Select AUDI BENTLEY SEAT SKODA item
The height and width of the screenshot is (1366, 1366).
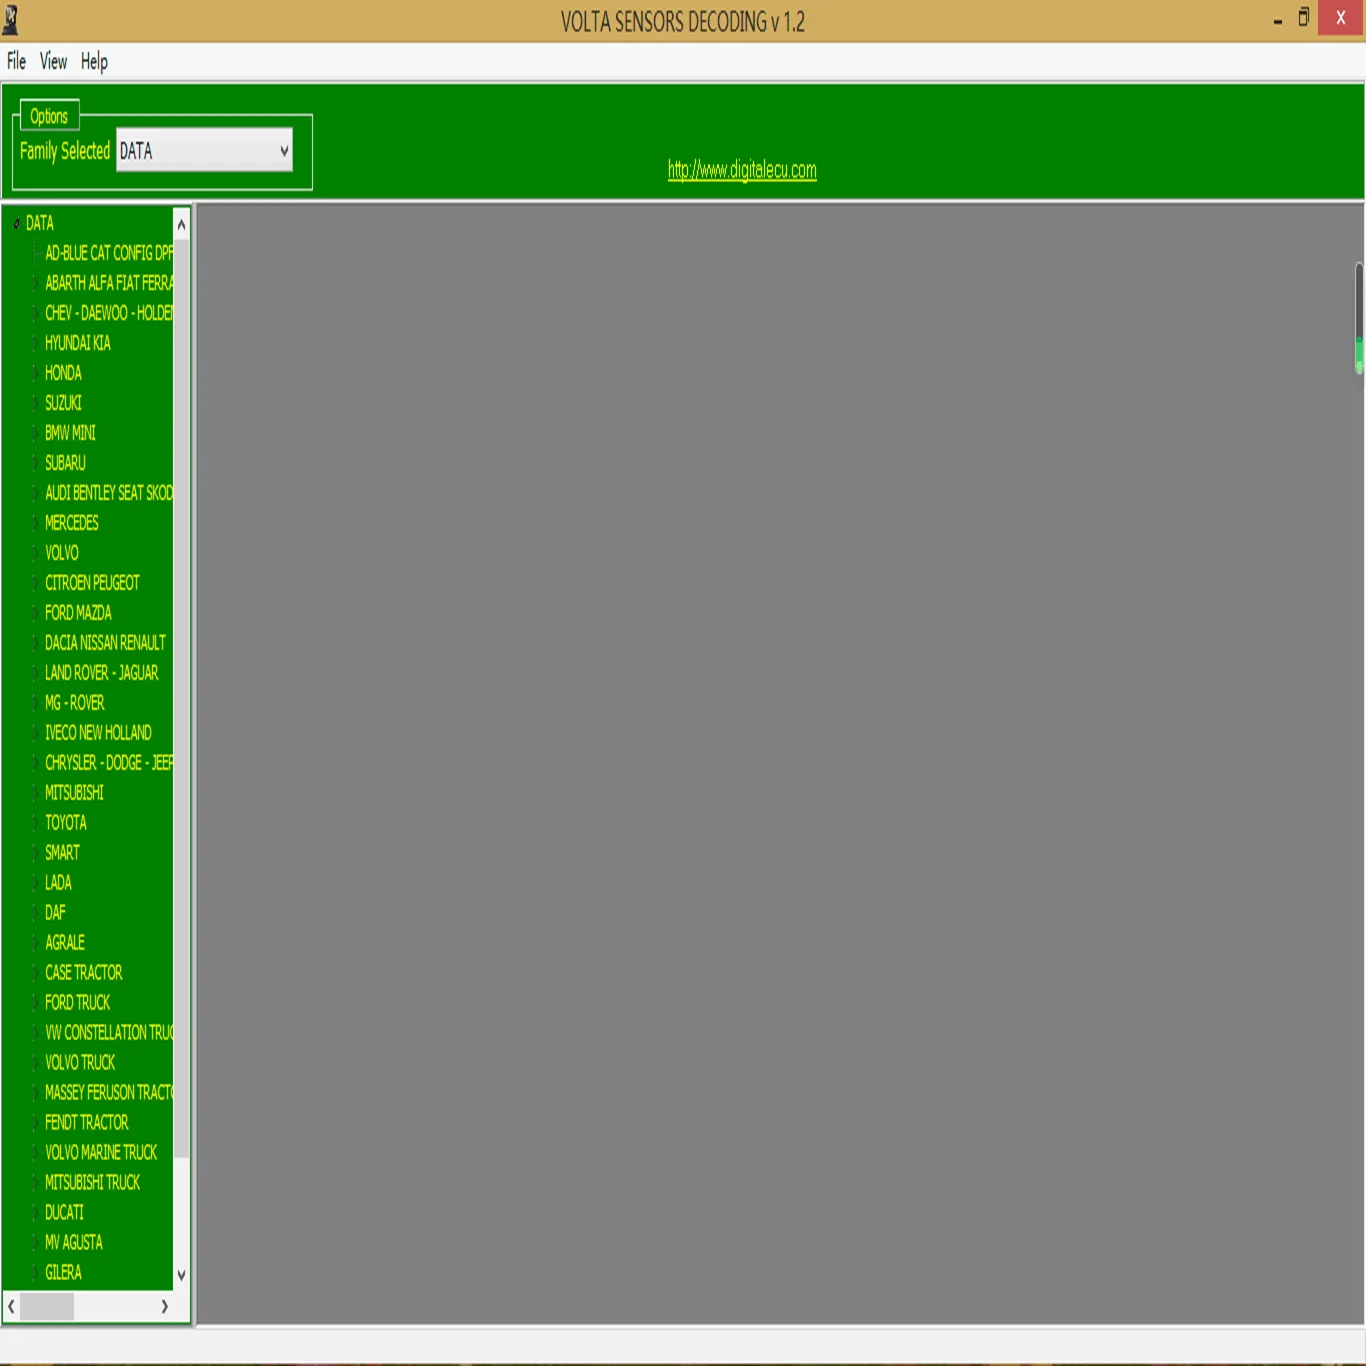[109, 493]
